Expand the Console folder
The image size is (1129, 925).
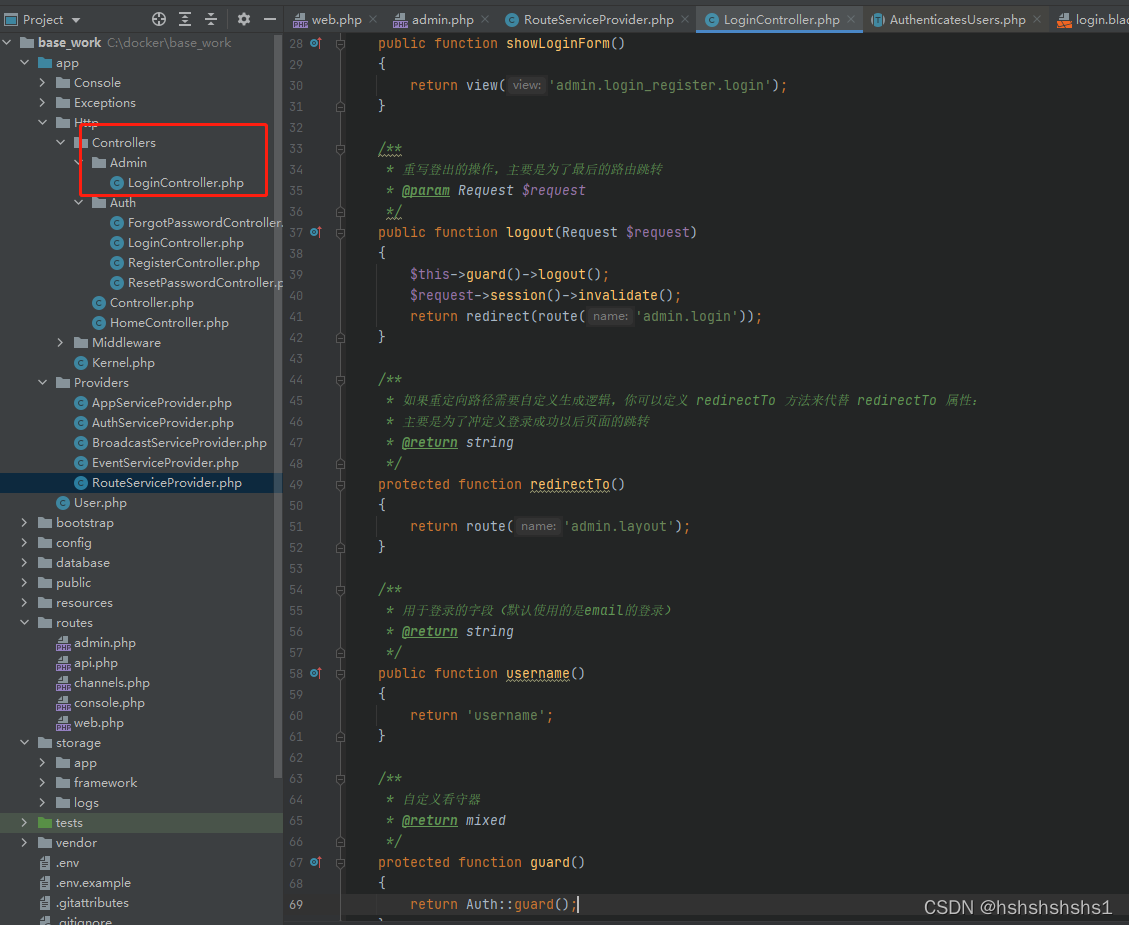point(42,83)
